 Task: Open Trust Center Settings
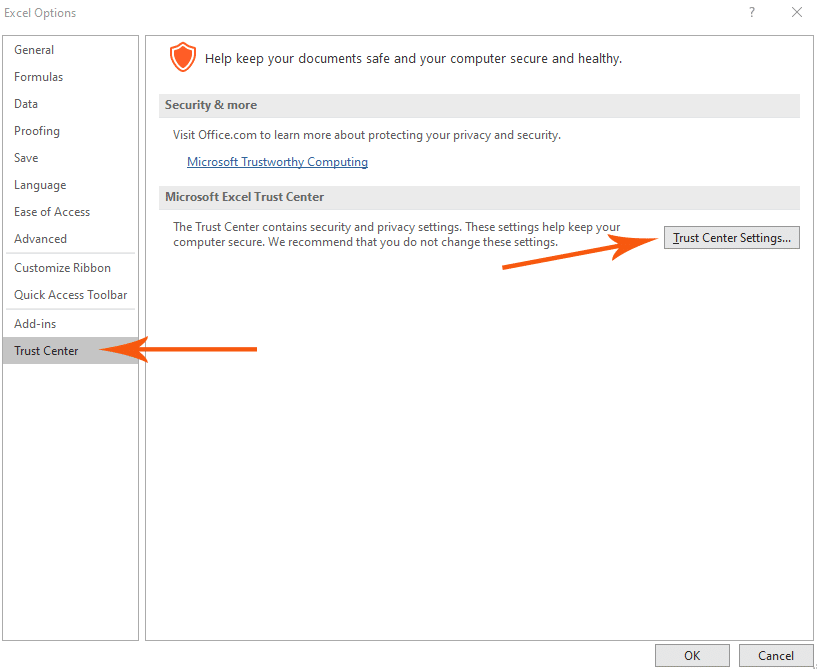point(731,237)
